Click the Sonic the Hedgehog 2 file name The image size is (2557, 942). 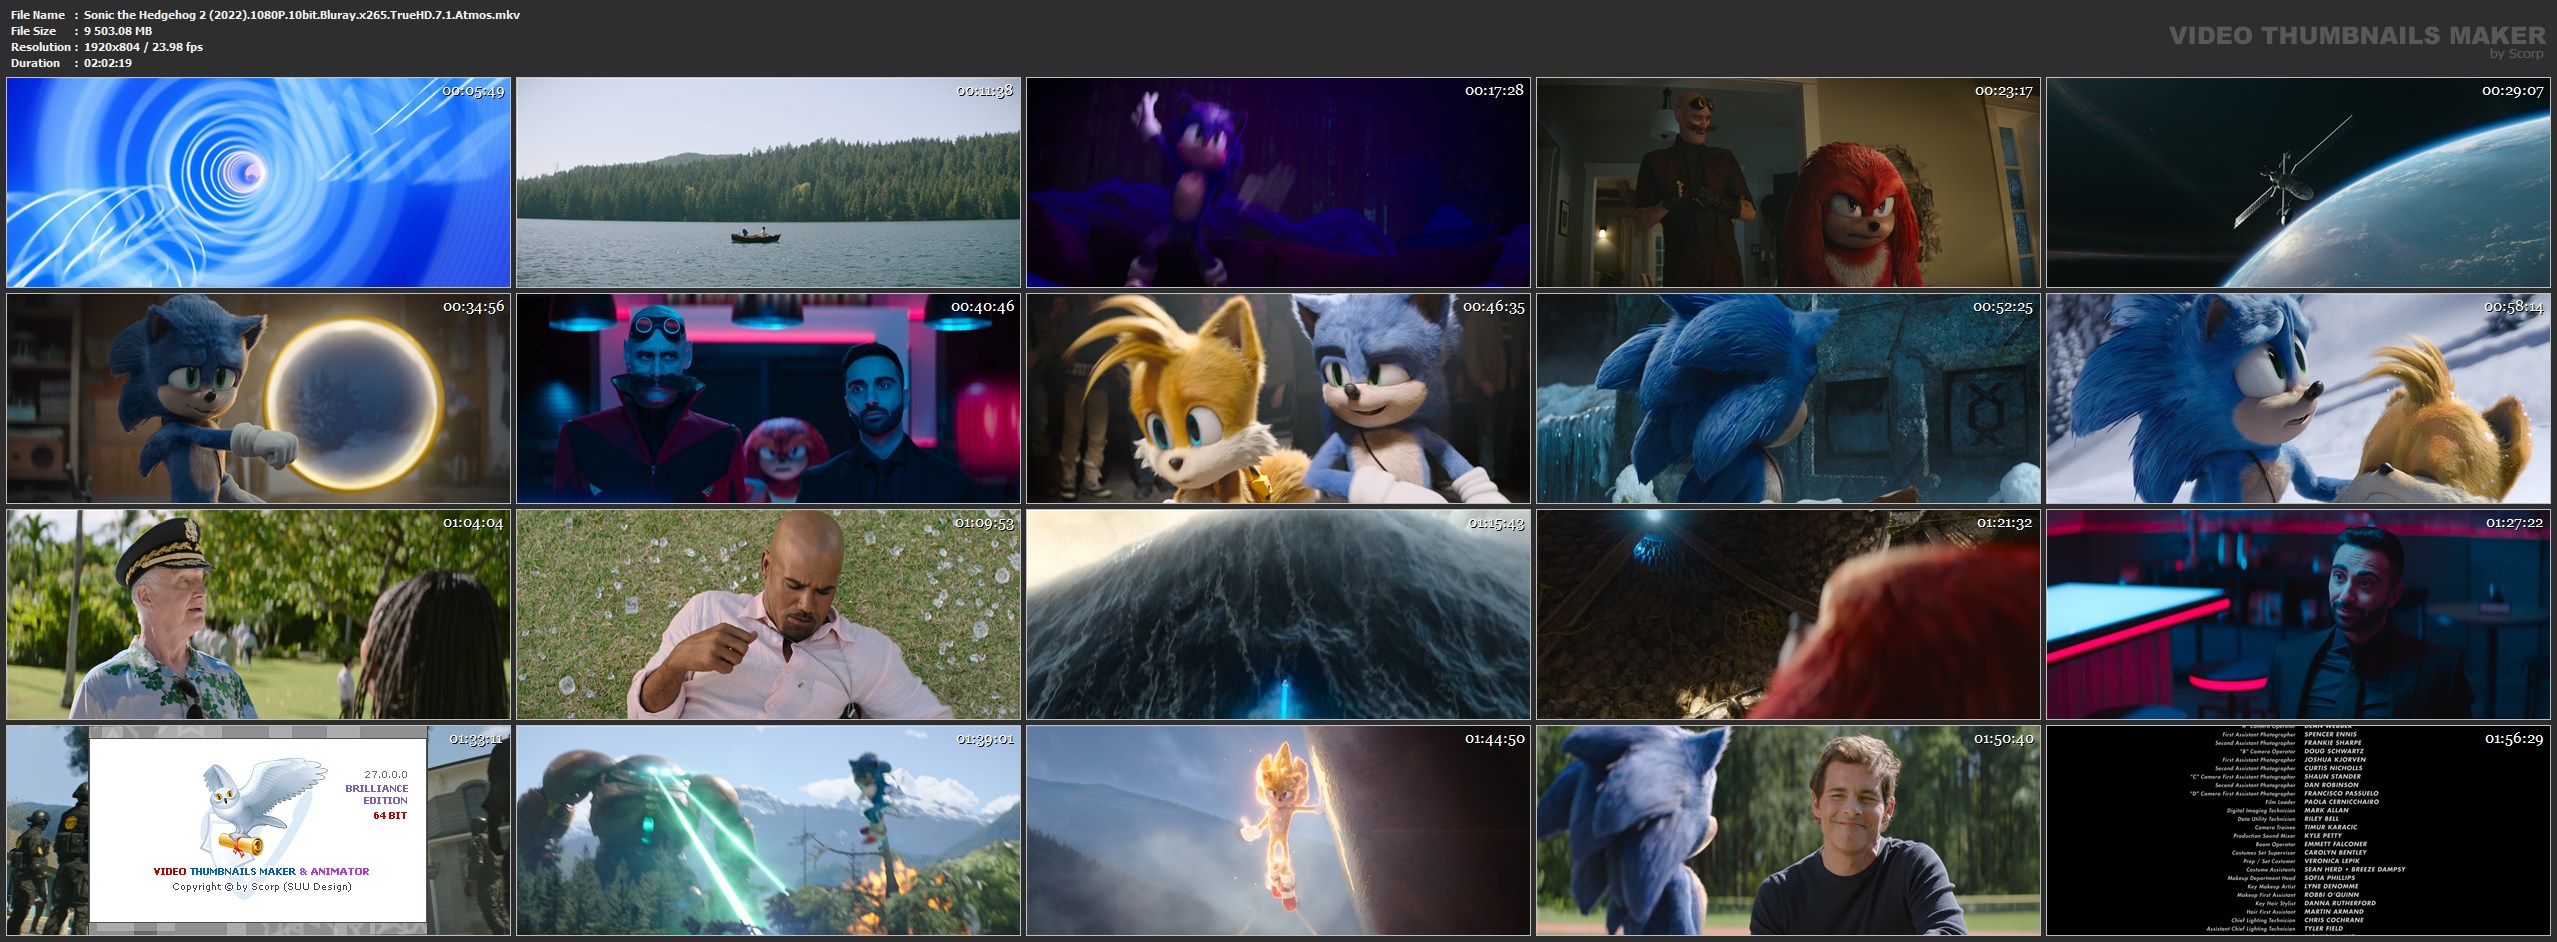[301, 15]
